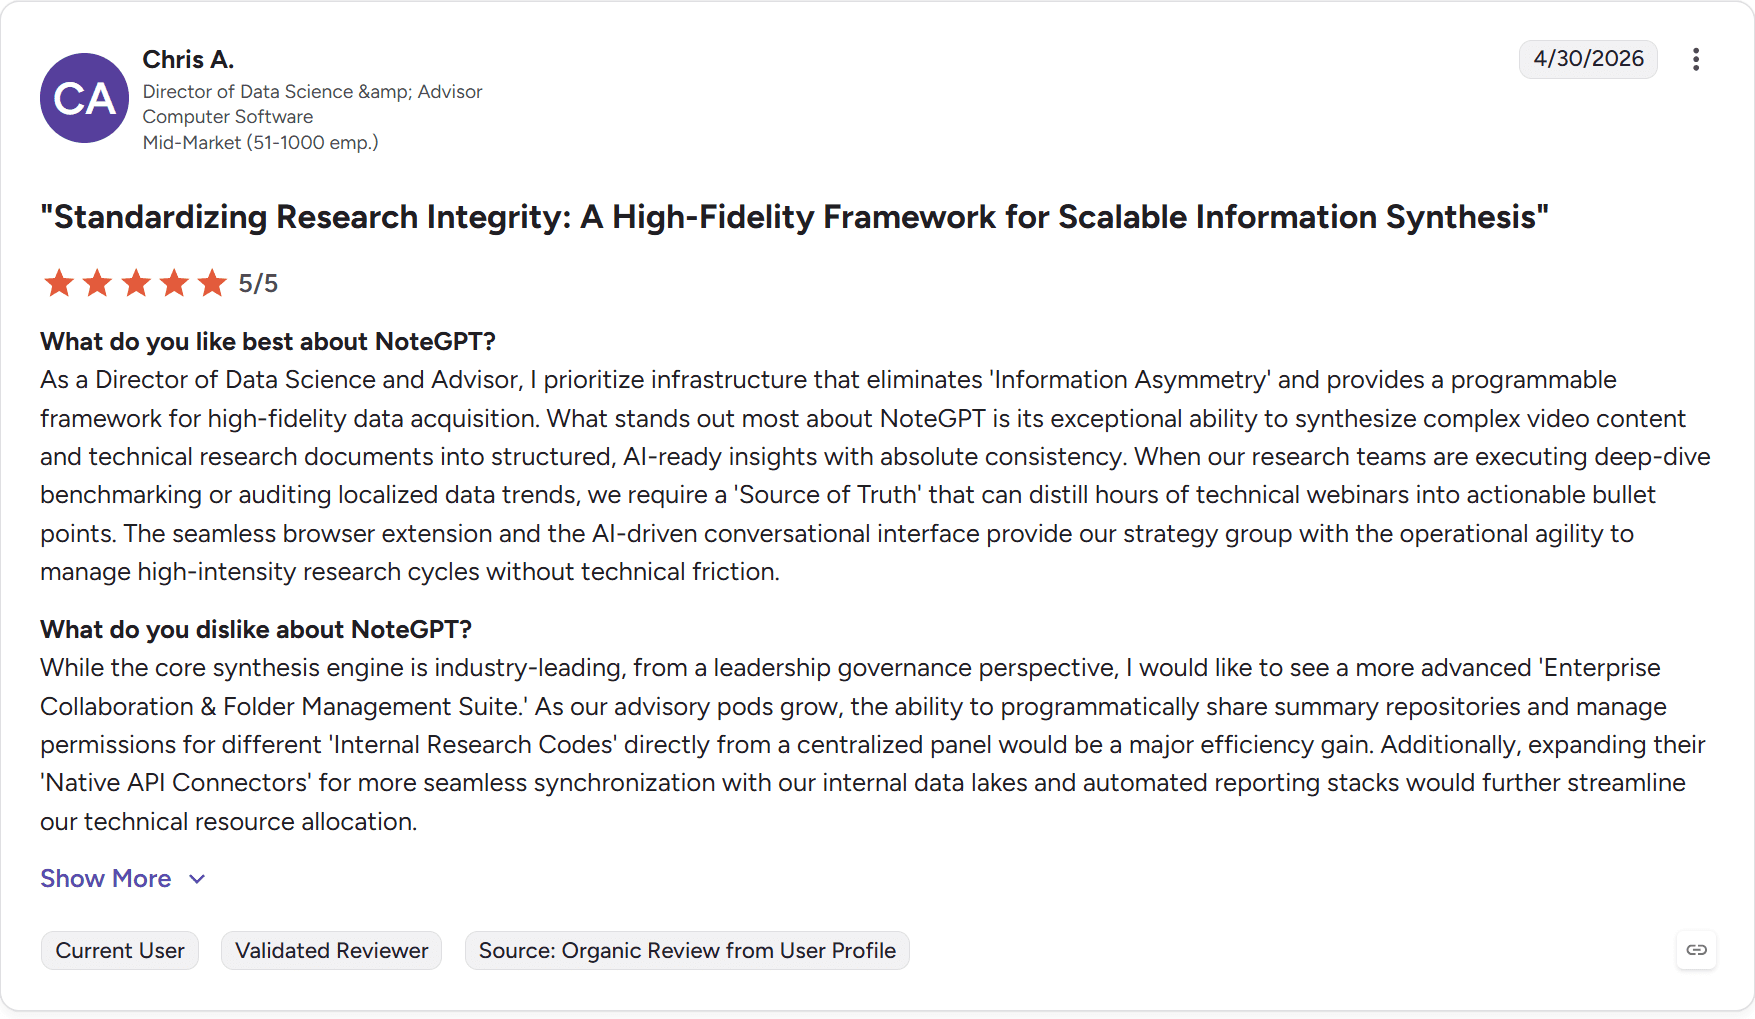The image size is (1755, 1019).
Task: Click the CA avatar circle
Action: click(84, 98)
